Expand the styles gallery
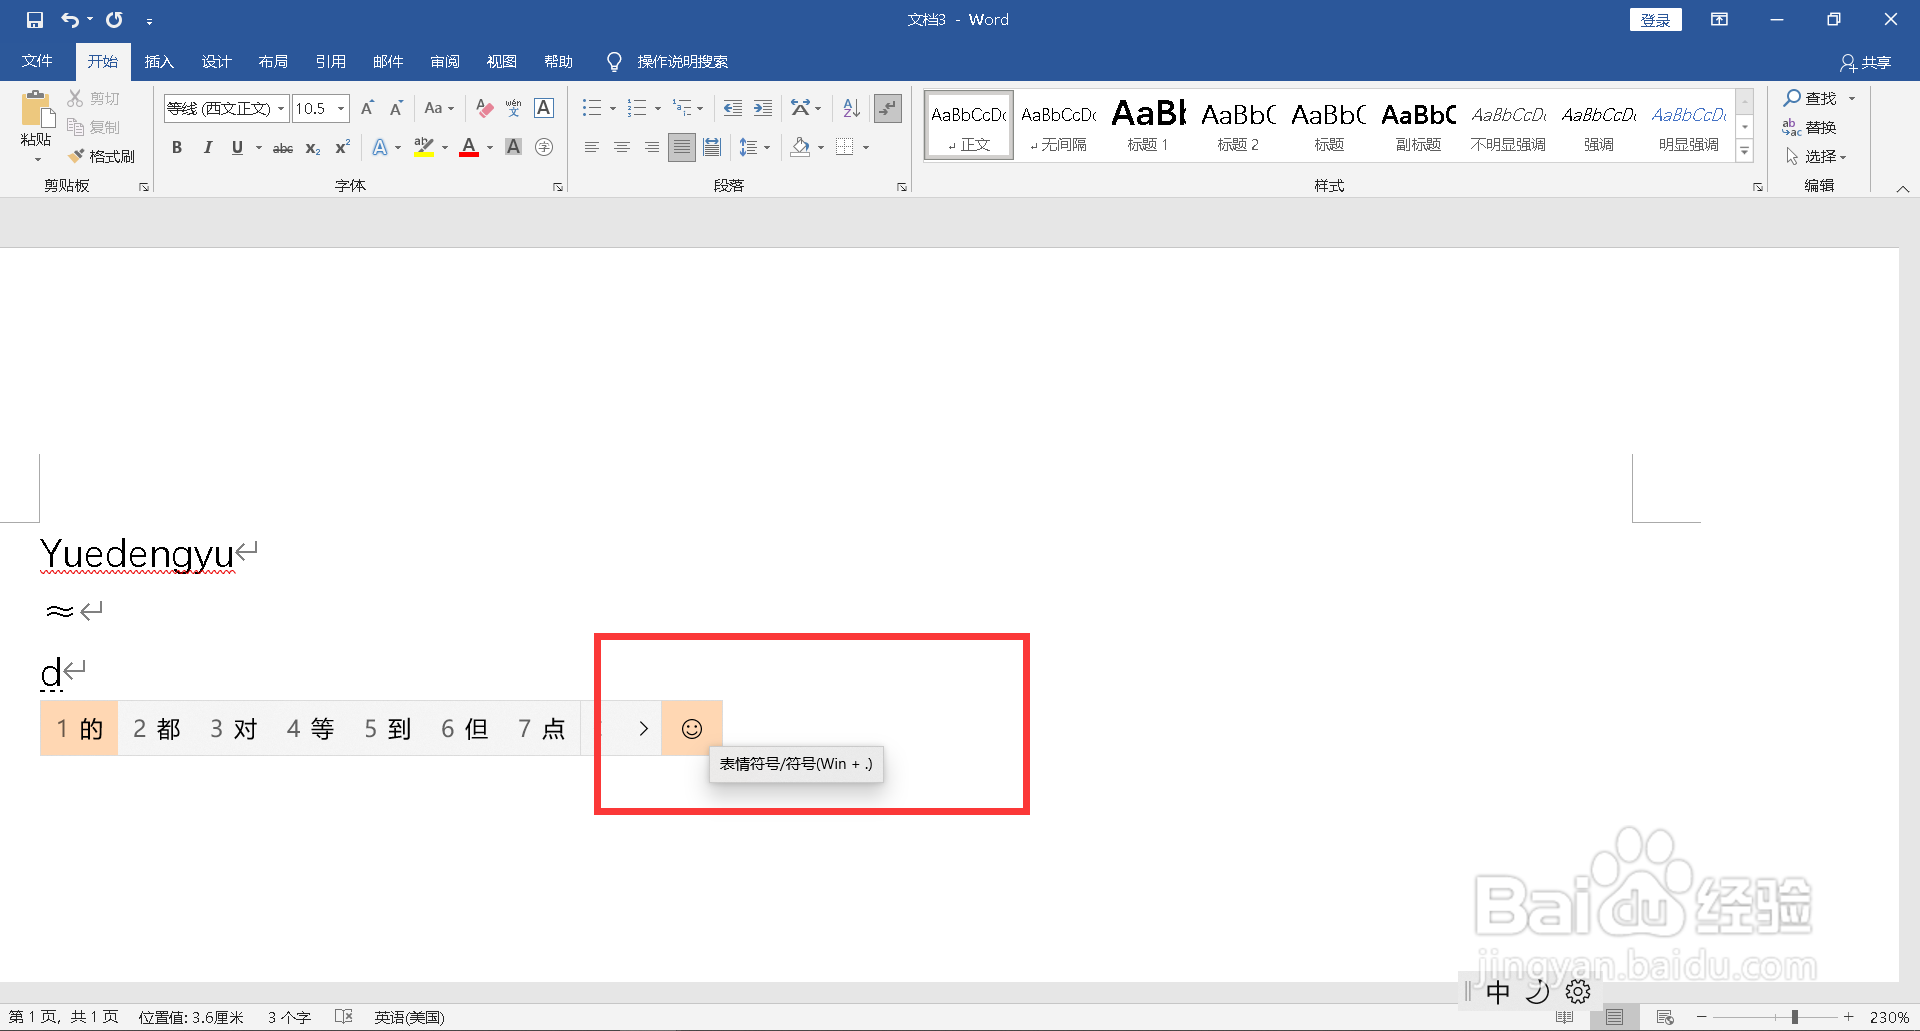Screen dimensions: 1920x1031 1745,152
